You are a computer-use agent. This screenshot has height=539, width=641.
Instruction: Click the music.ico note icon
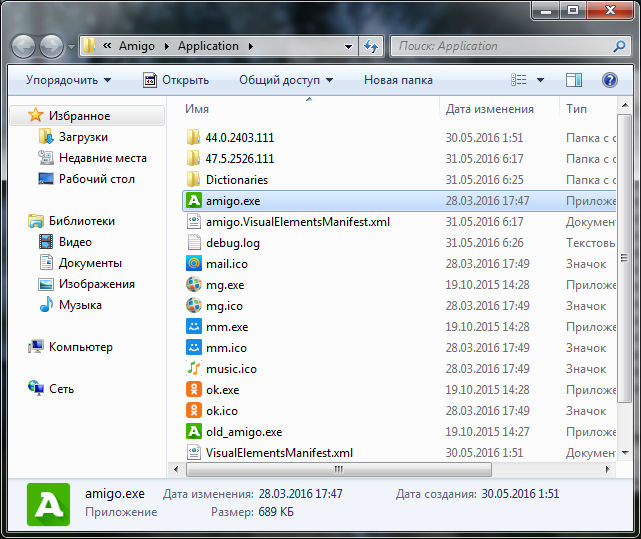click(x=194, y=368)
